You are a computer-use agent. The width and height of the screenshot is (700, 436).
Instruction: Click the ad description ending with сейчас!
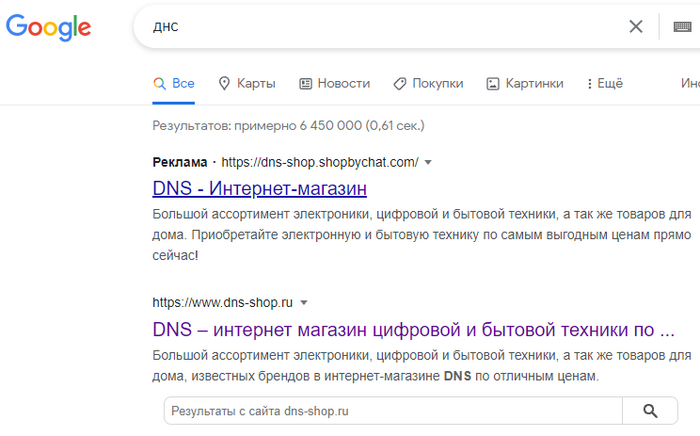click(421, 235)
